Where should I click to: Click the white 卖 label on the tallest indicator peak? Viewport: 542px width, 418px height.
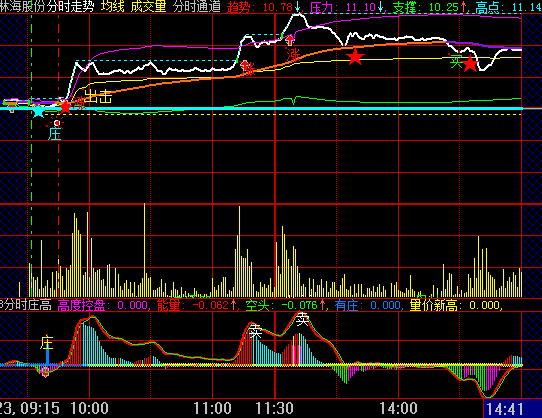point(302,319)
